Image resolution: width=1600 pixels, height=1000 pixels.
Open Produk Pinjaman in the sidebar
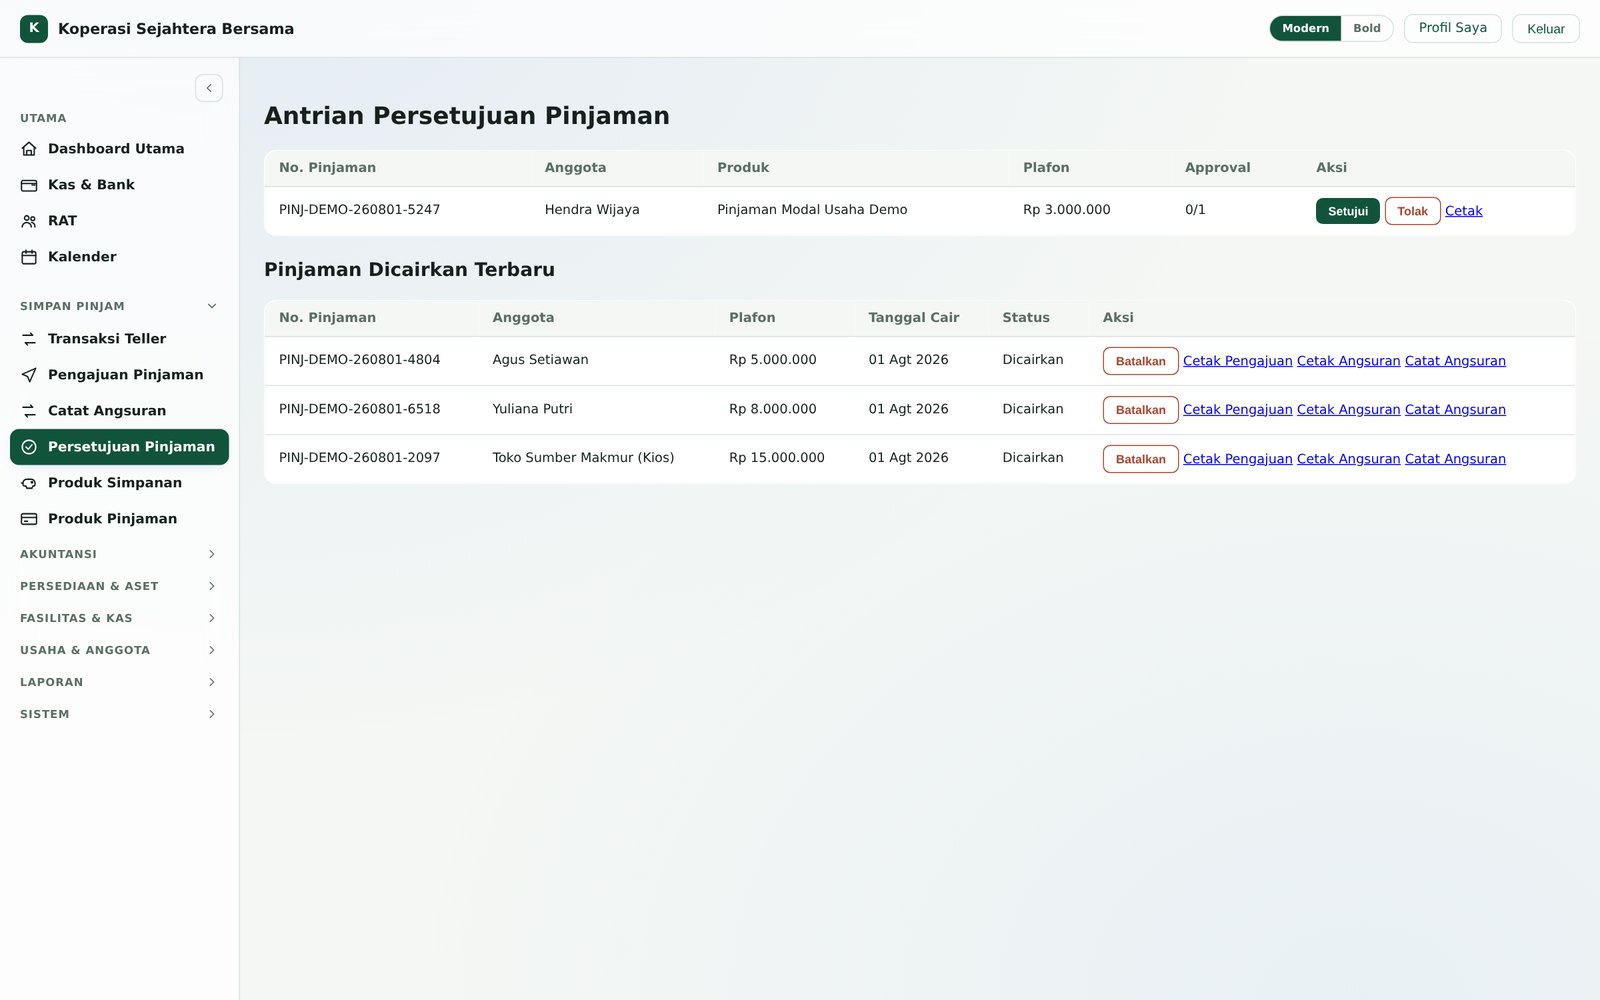point(119,519)
